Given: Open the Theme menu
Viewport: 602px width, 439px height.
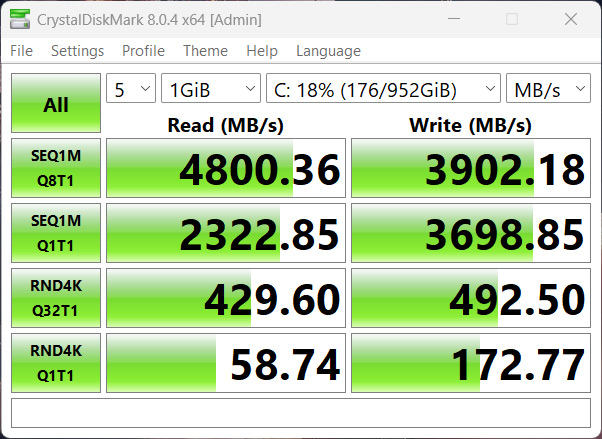Looking at the screenshot, I should [x=205, y=51].
